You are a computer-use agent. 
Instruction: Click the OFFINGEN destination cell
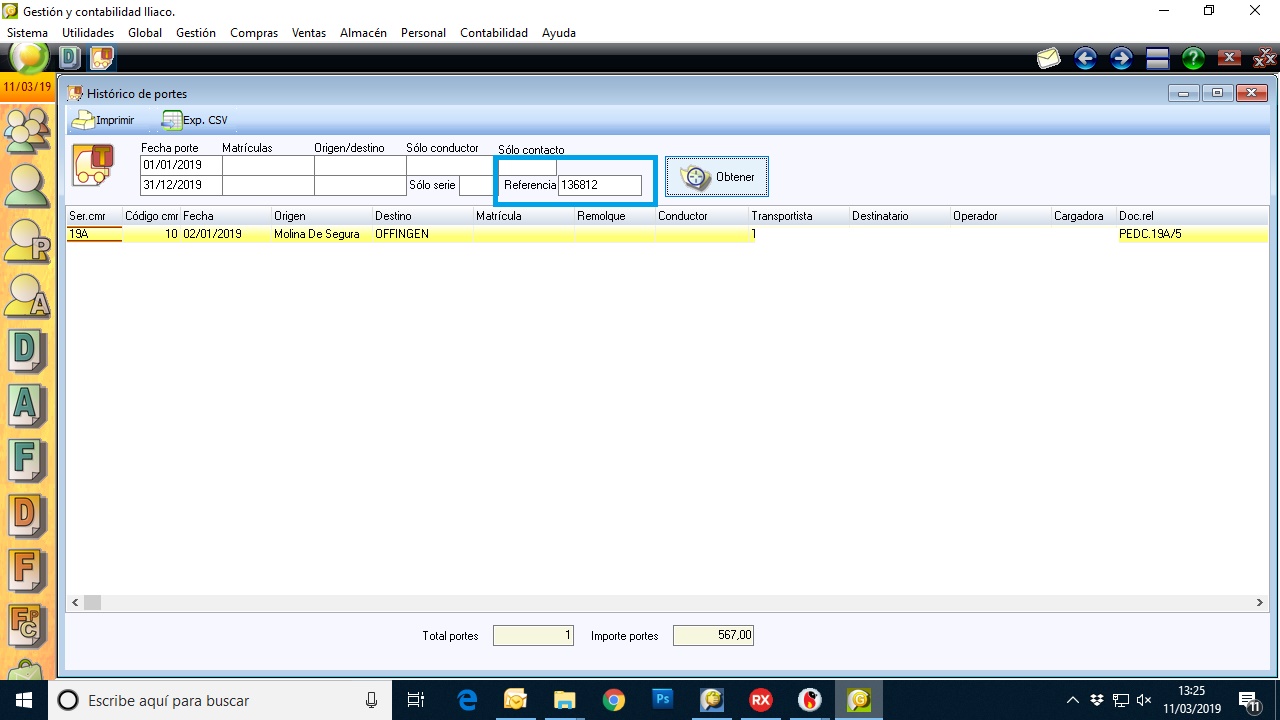coord(423,234)
